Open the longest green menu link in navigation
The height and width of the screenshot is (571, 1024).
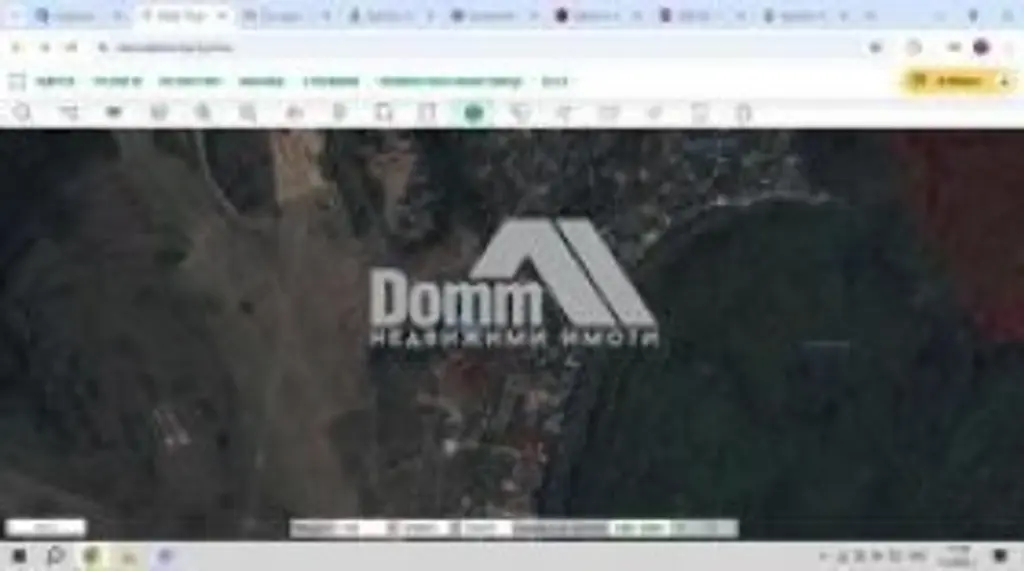(x=449, y=82)
